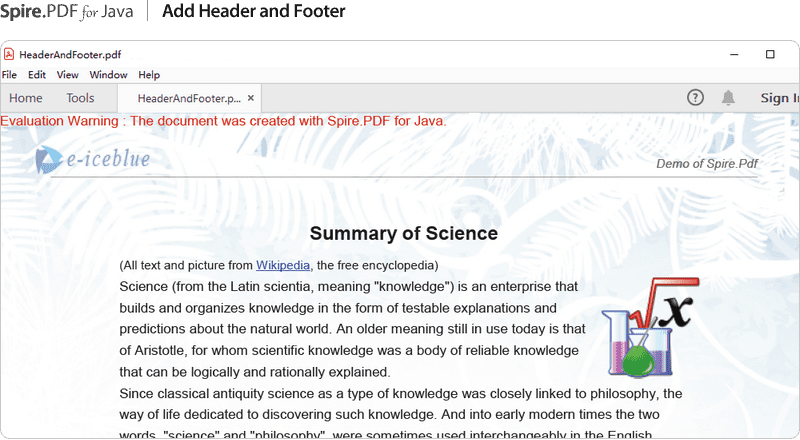
Task: Switch to the Home tab
Action: click(x=26, y=98)
